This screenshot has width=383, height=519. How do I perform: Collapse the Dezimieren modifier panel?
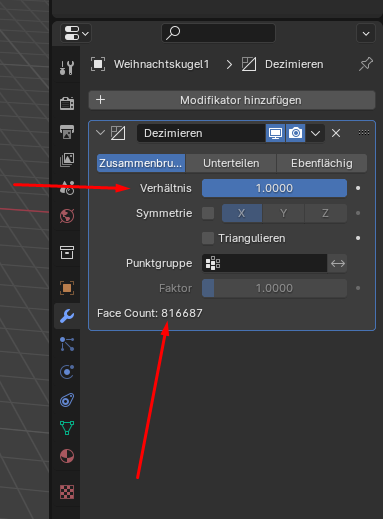(x=100, y=133)
